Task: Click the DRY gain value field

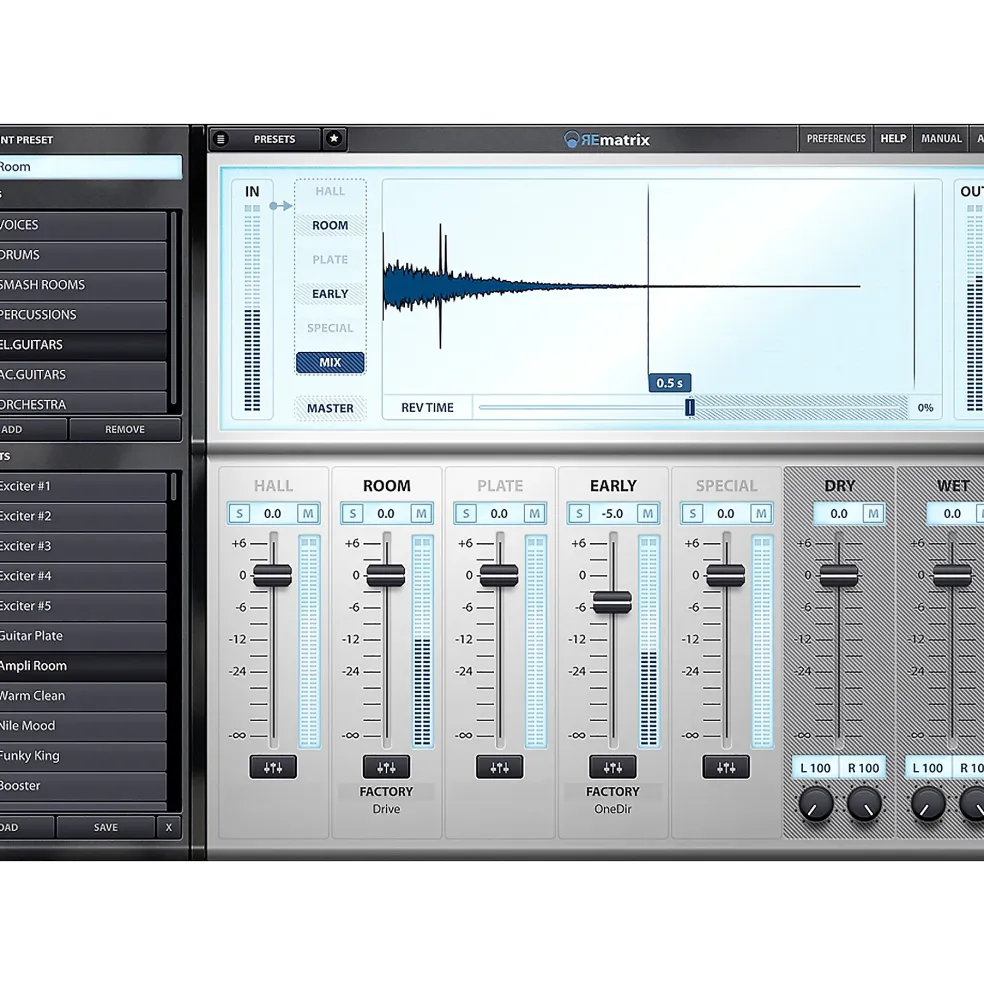Action: click(x=839, y=514)
